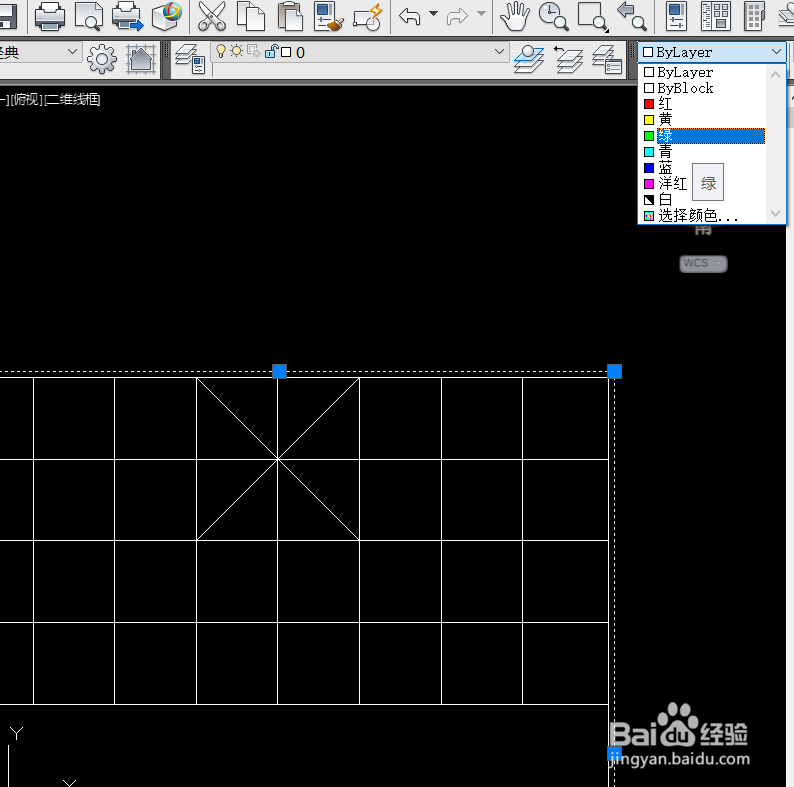Open the WCS coordinate system dropdown

[703, 263]
